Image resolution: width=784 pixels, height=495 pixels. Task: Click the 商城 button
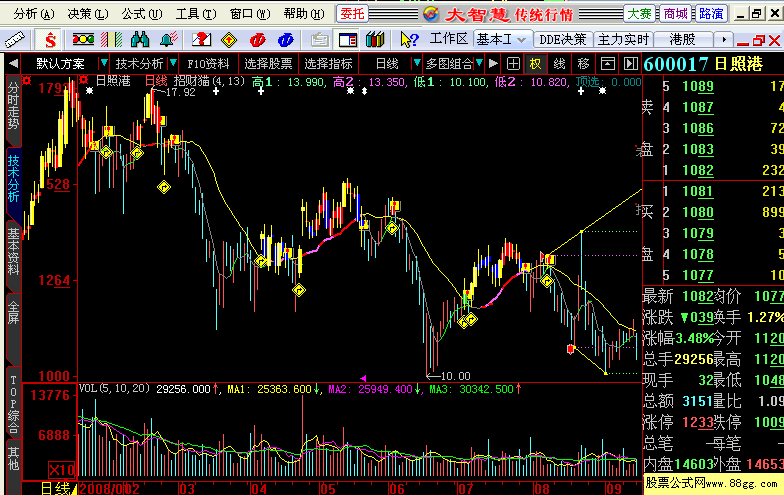point(676,14)
